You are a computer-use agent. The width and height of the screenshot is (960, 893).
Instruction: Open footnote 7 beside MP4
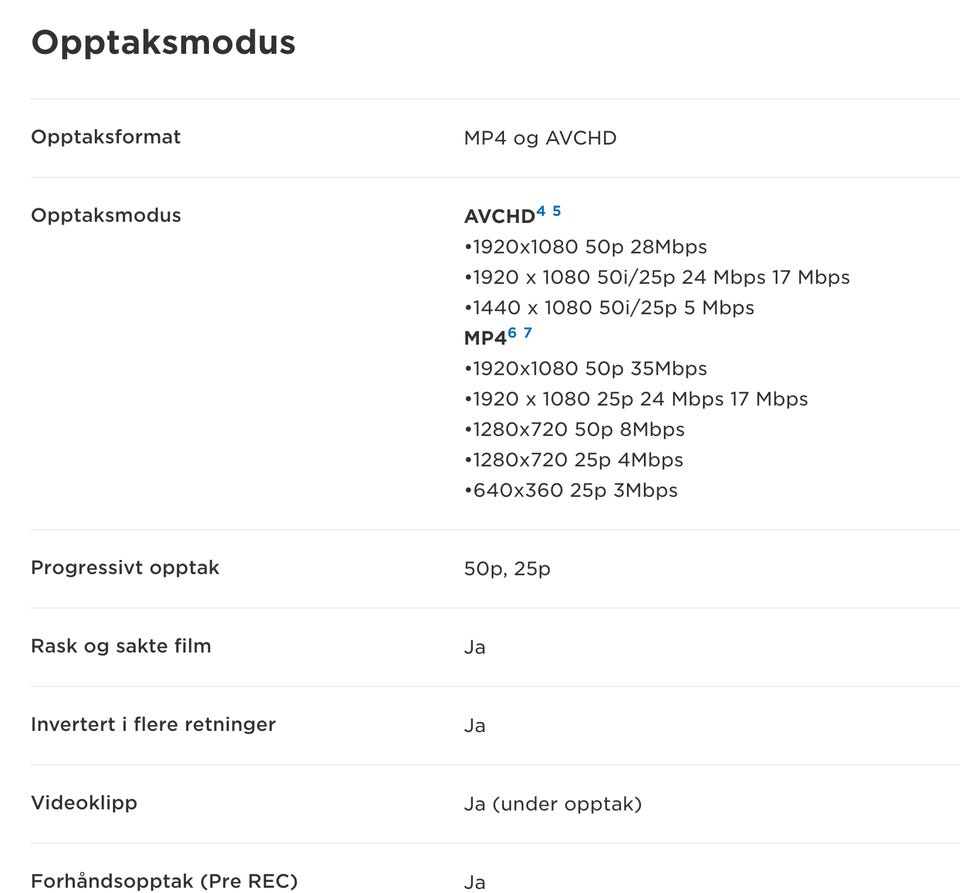527,333
